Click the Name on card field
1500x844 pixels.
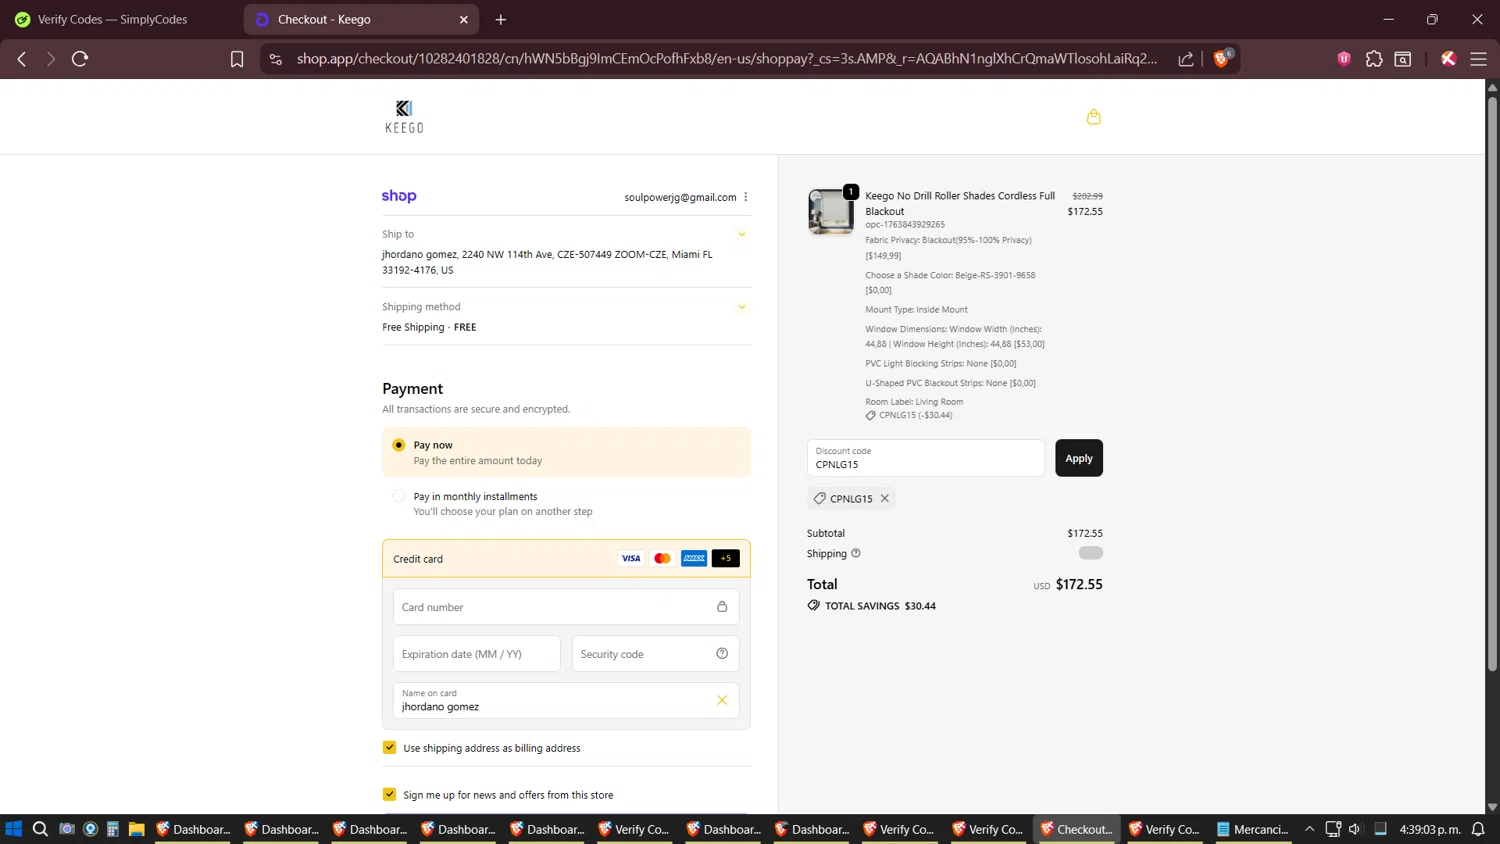pyautogui.click(x=566, y=700)
